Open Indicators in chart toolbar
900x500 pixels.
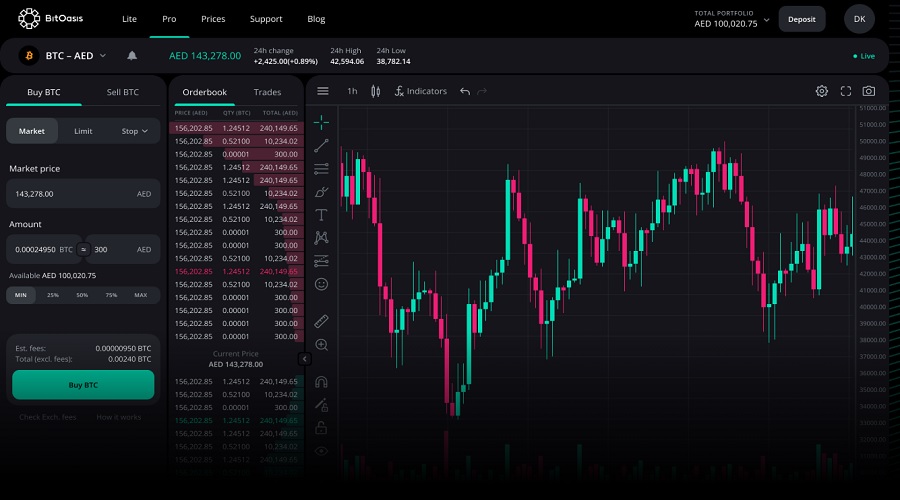(x=421, y=91)
